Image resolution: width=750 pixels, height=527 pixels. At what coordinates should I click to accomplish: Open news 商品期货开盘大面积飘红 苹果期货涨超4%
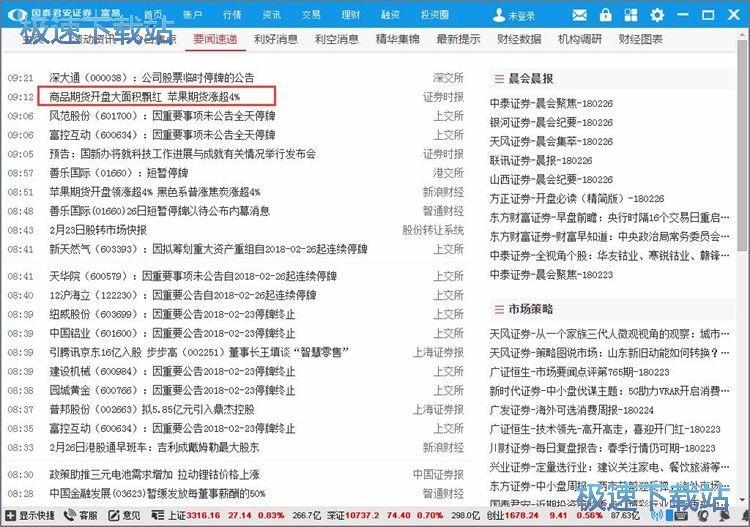click(x=144, y=97)
